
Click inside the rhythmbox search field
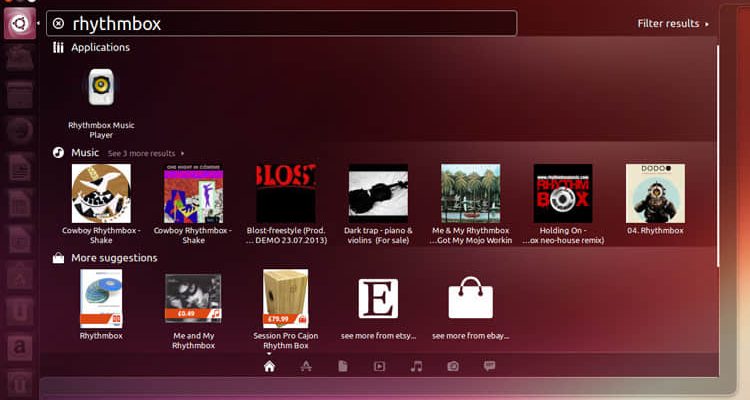coord(281,23)
